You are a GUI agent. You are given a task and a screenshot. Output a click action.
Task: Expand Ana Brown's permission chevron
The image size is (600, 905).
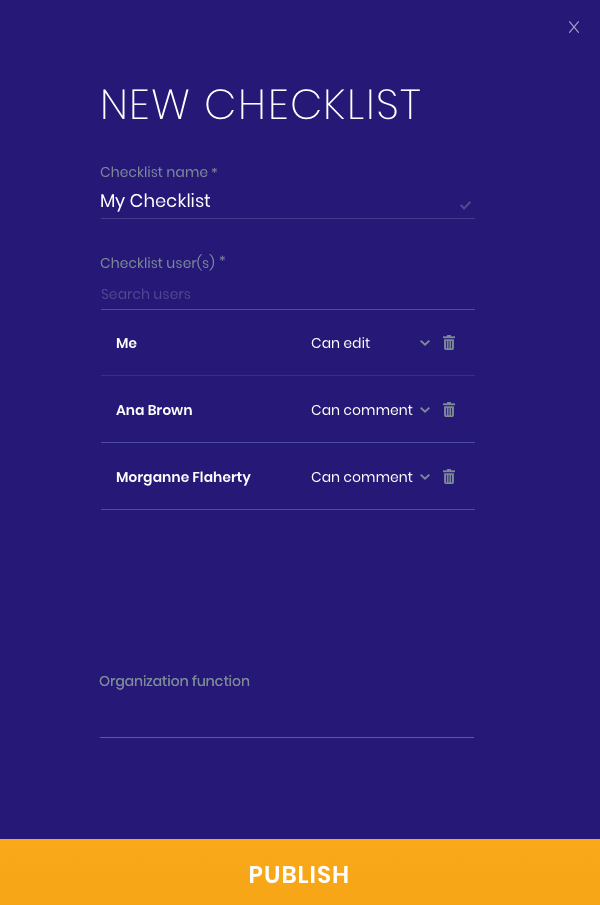tap(425, 410)
